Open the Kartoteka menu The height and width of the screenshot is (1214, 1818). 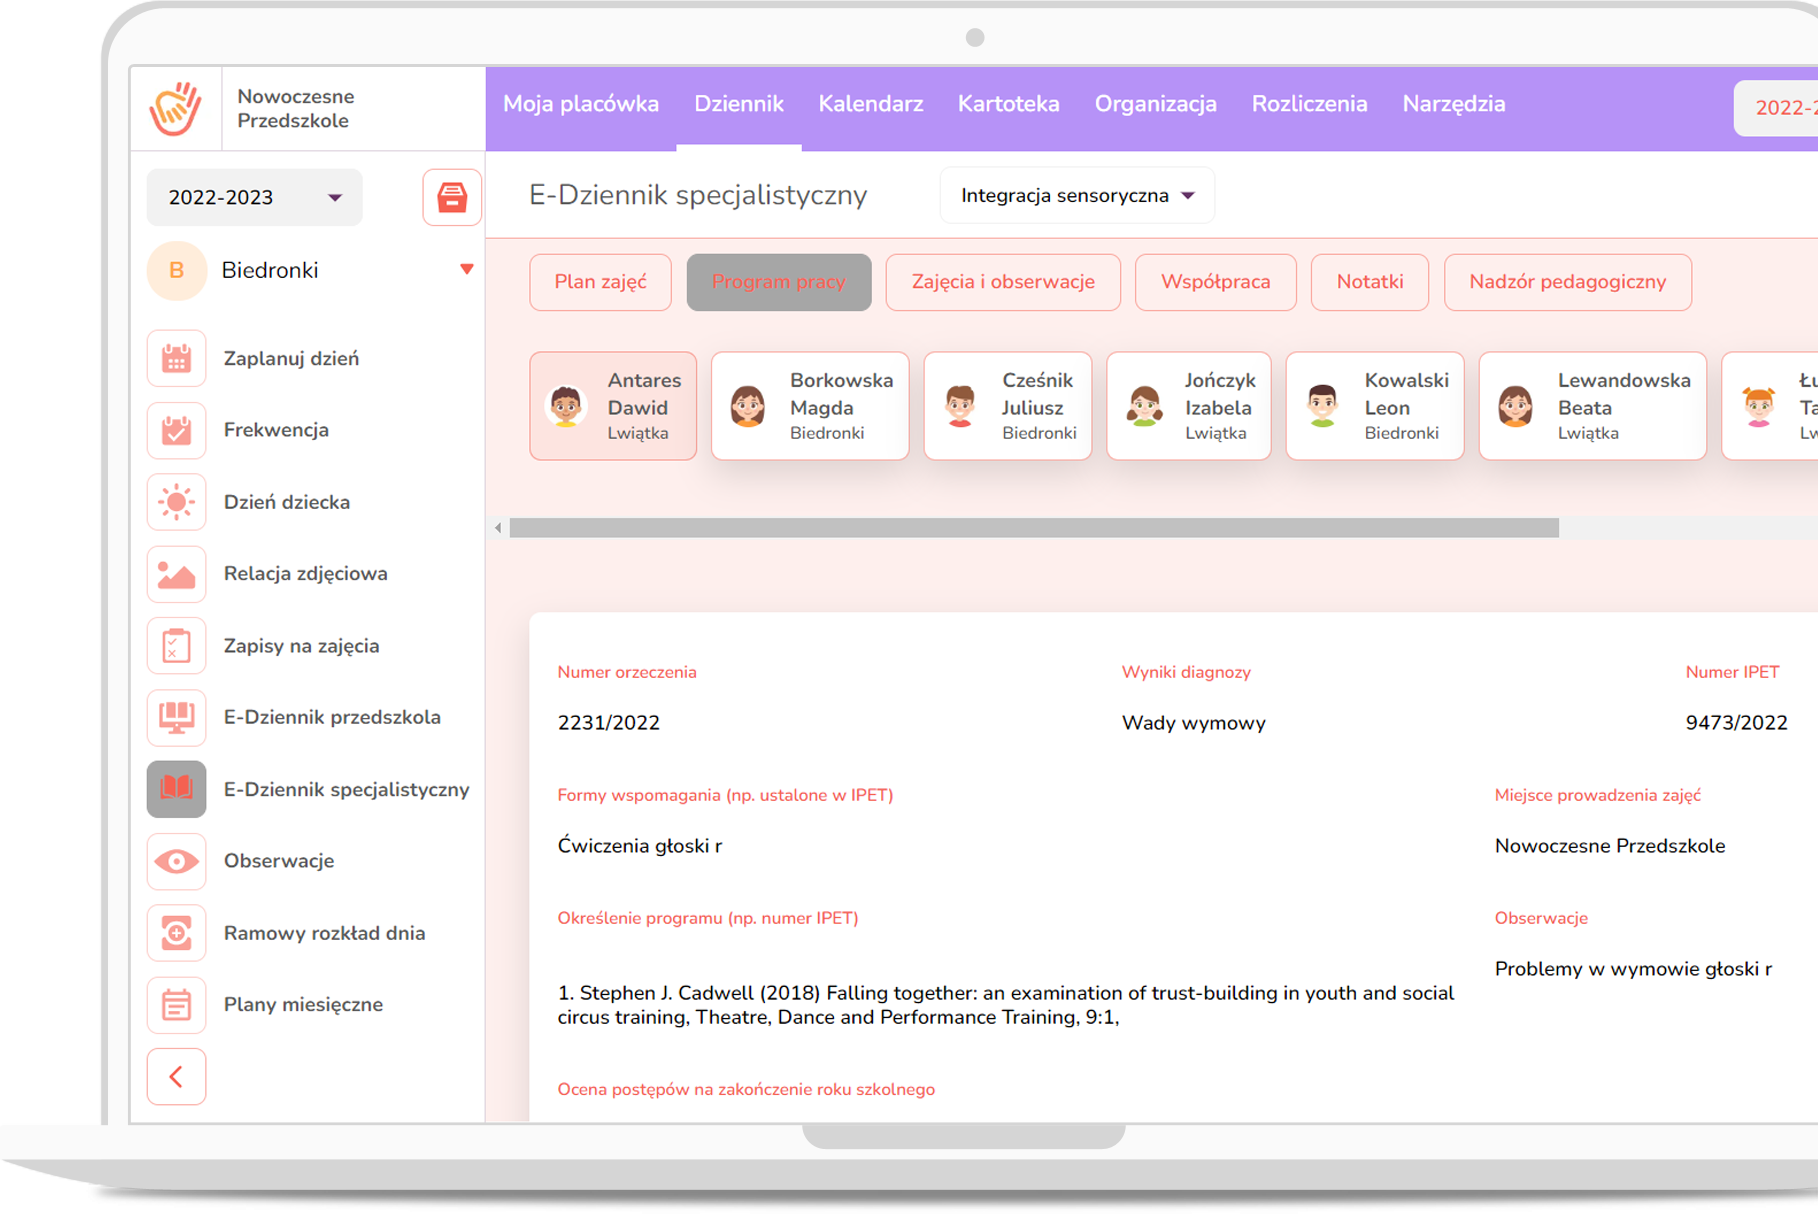click(1008, 103)
